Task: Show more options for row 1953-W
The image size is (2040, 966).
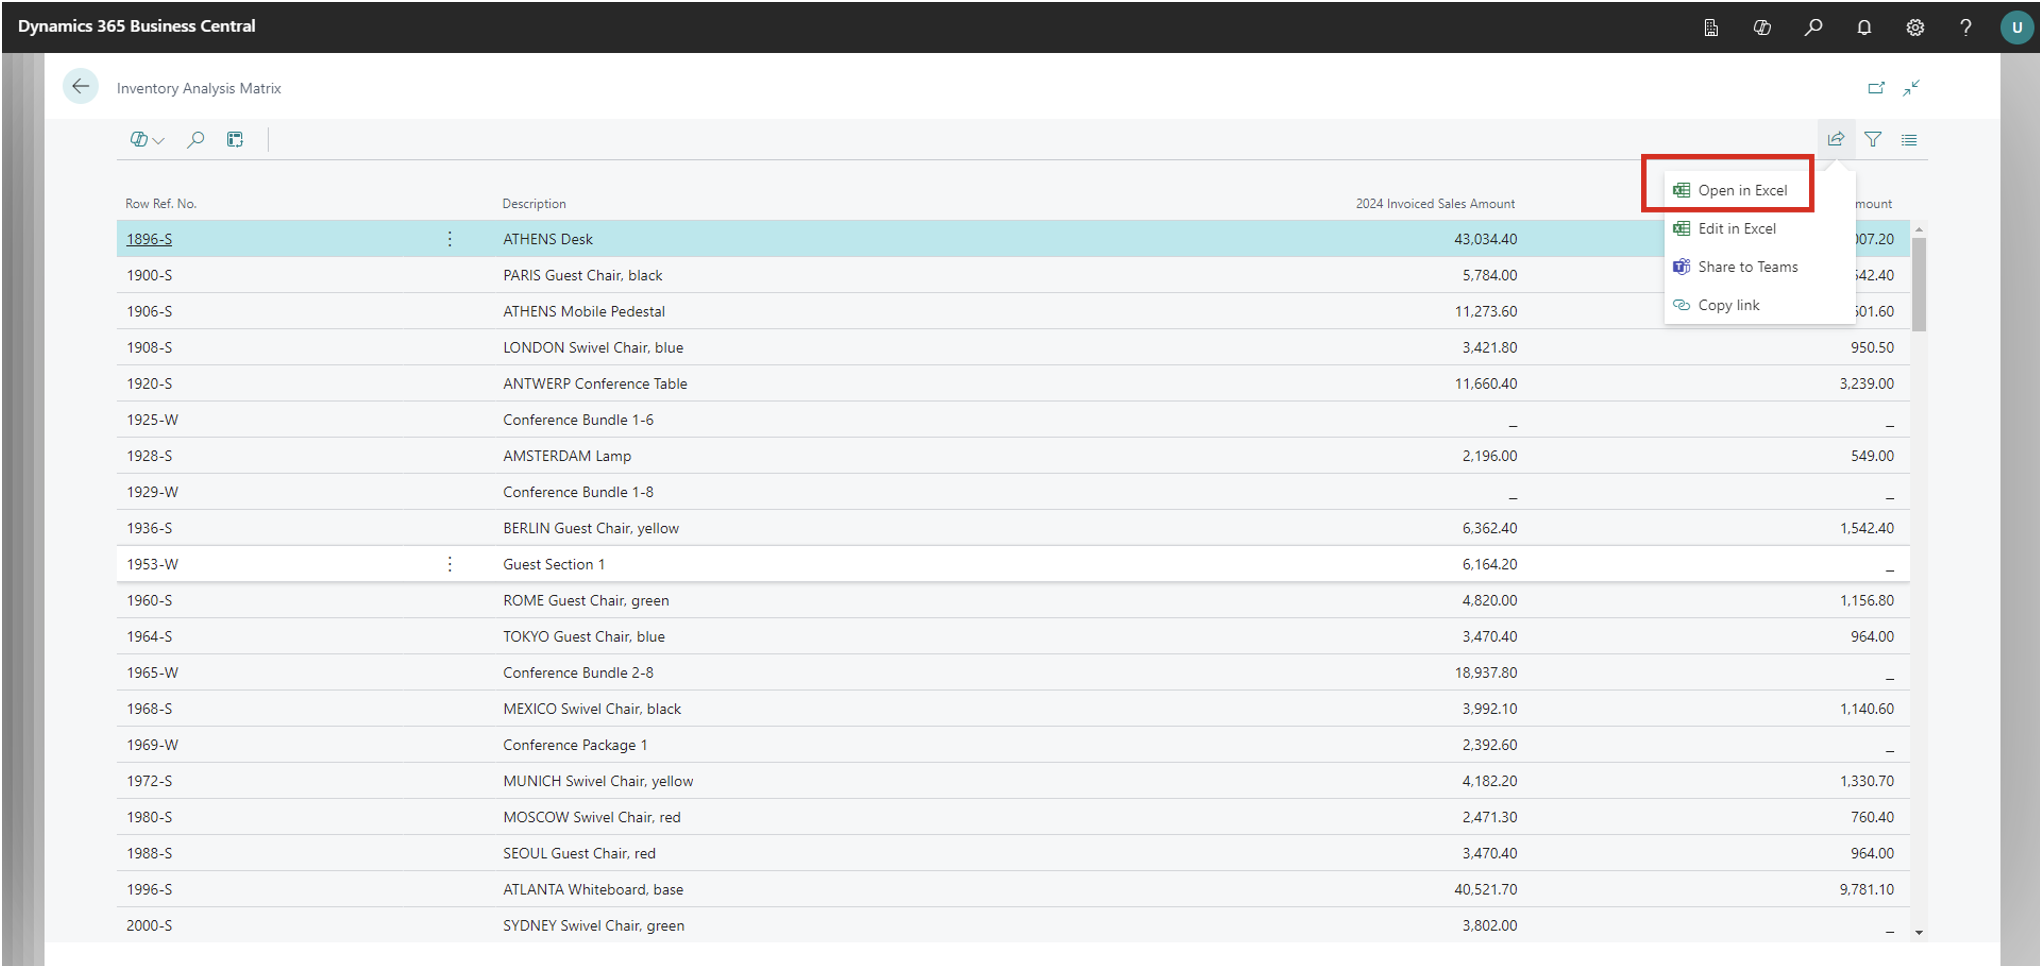Action: pos(450,564)
